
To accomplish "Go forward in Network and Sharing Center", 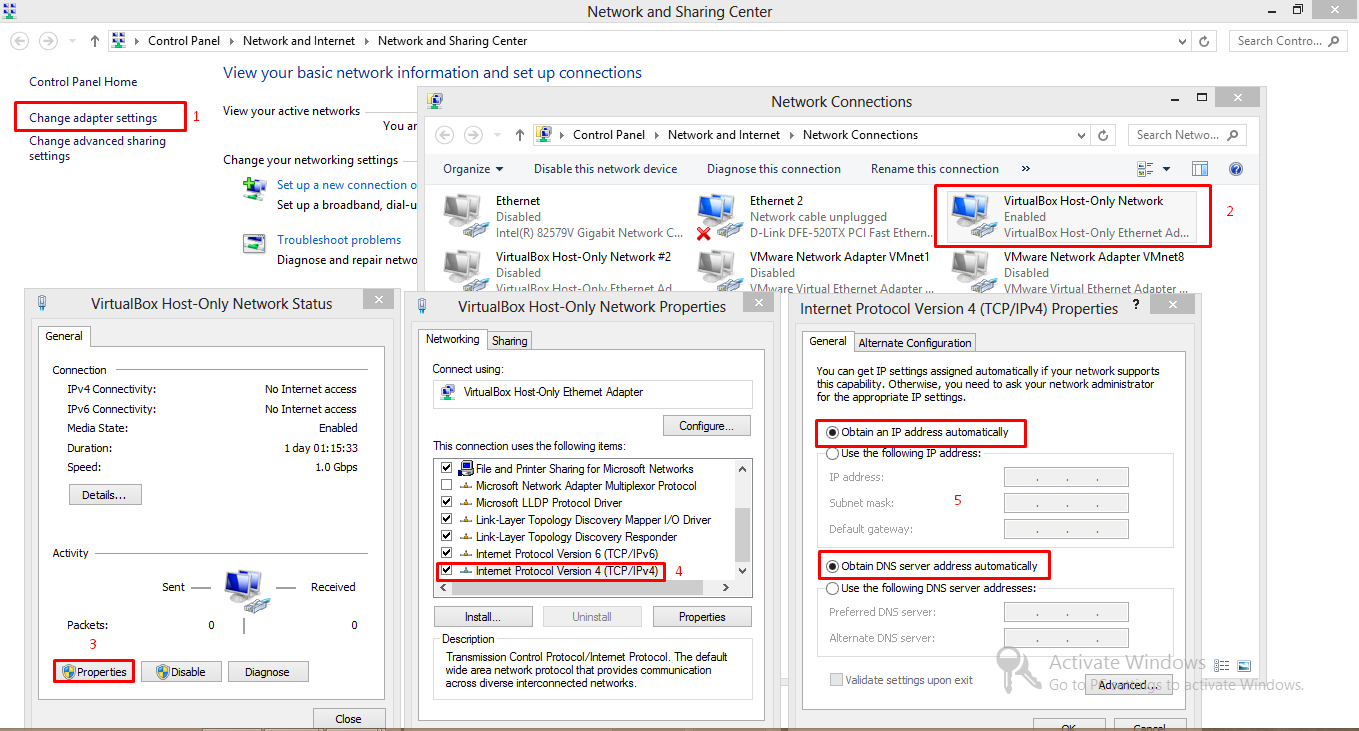I will (48, 41).
